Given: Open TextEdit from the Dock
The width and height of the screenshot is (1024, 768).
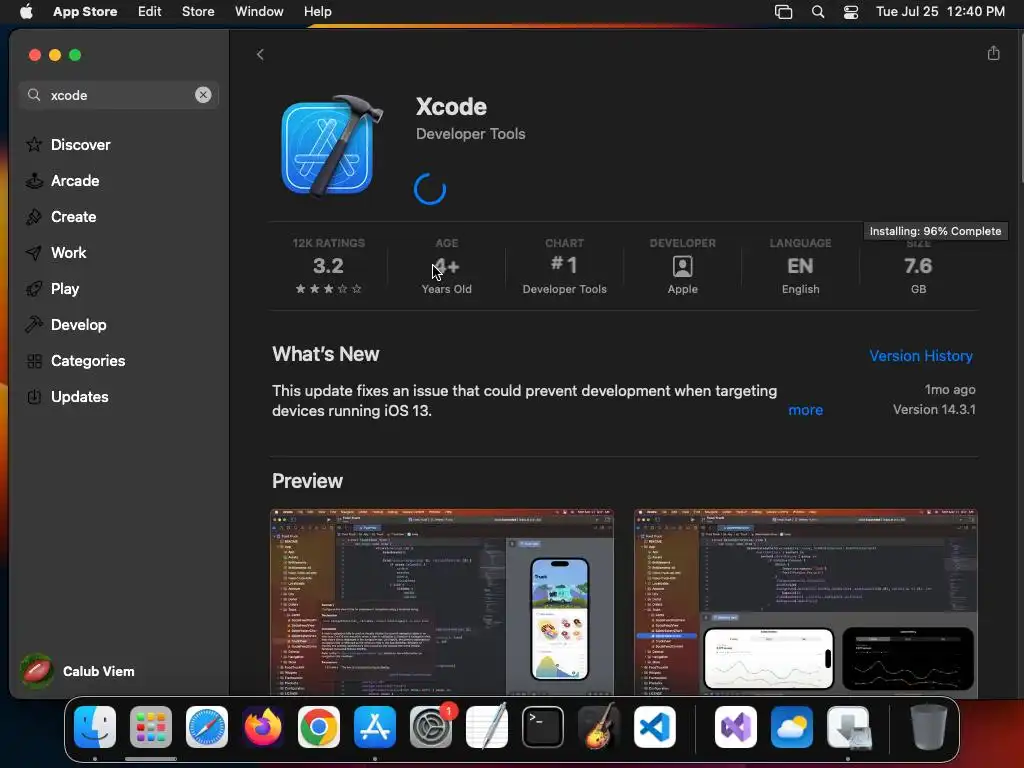Looking at the screenshot, I should pos(487,726).
